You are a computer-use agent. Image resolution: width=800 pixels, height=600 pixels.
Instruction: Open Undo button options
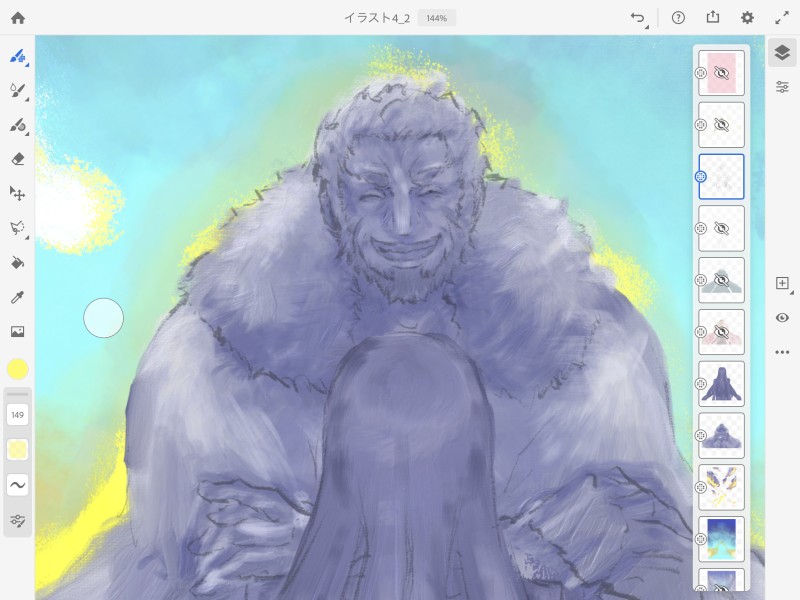click(638, 18)
